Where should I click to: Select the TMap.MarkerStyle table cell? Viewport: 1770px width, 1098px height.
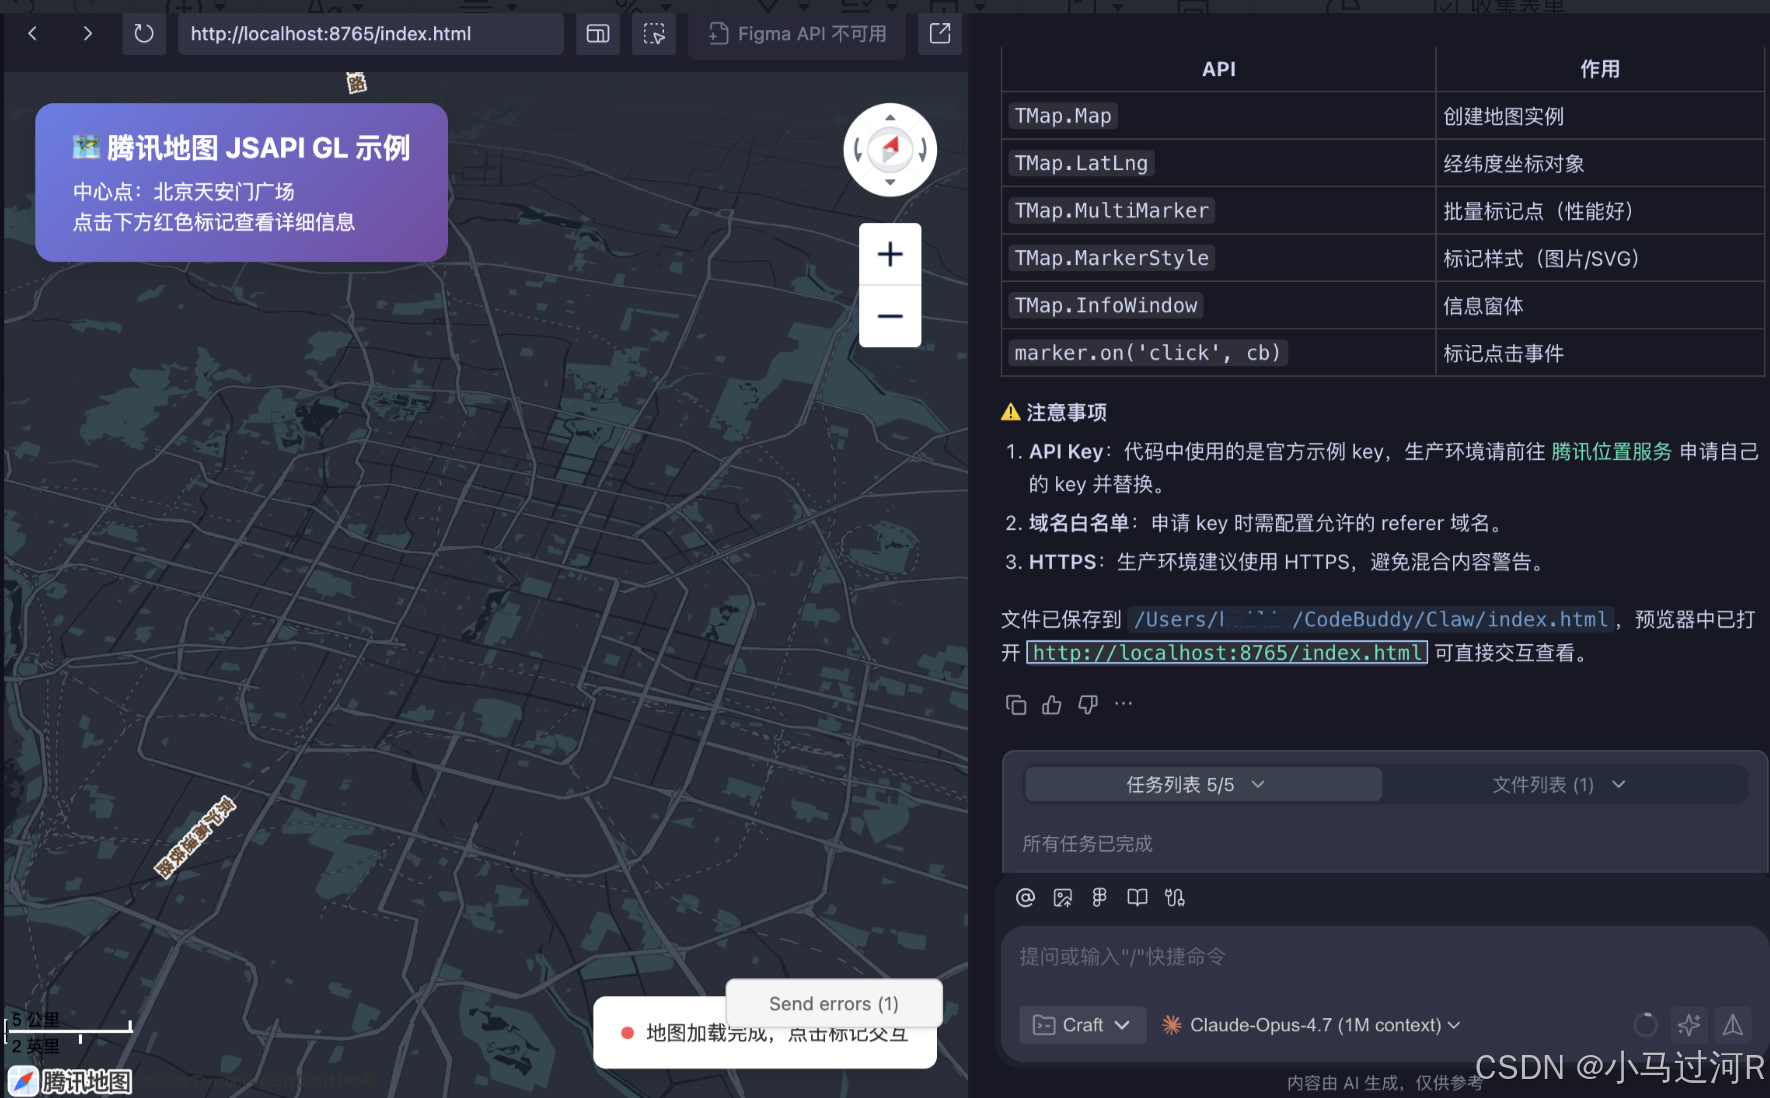(1218, 258)
